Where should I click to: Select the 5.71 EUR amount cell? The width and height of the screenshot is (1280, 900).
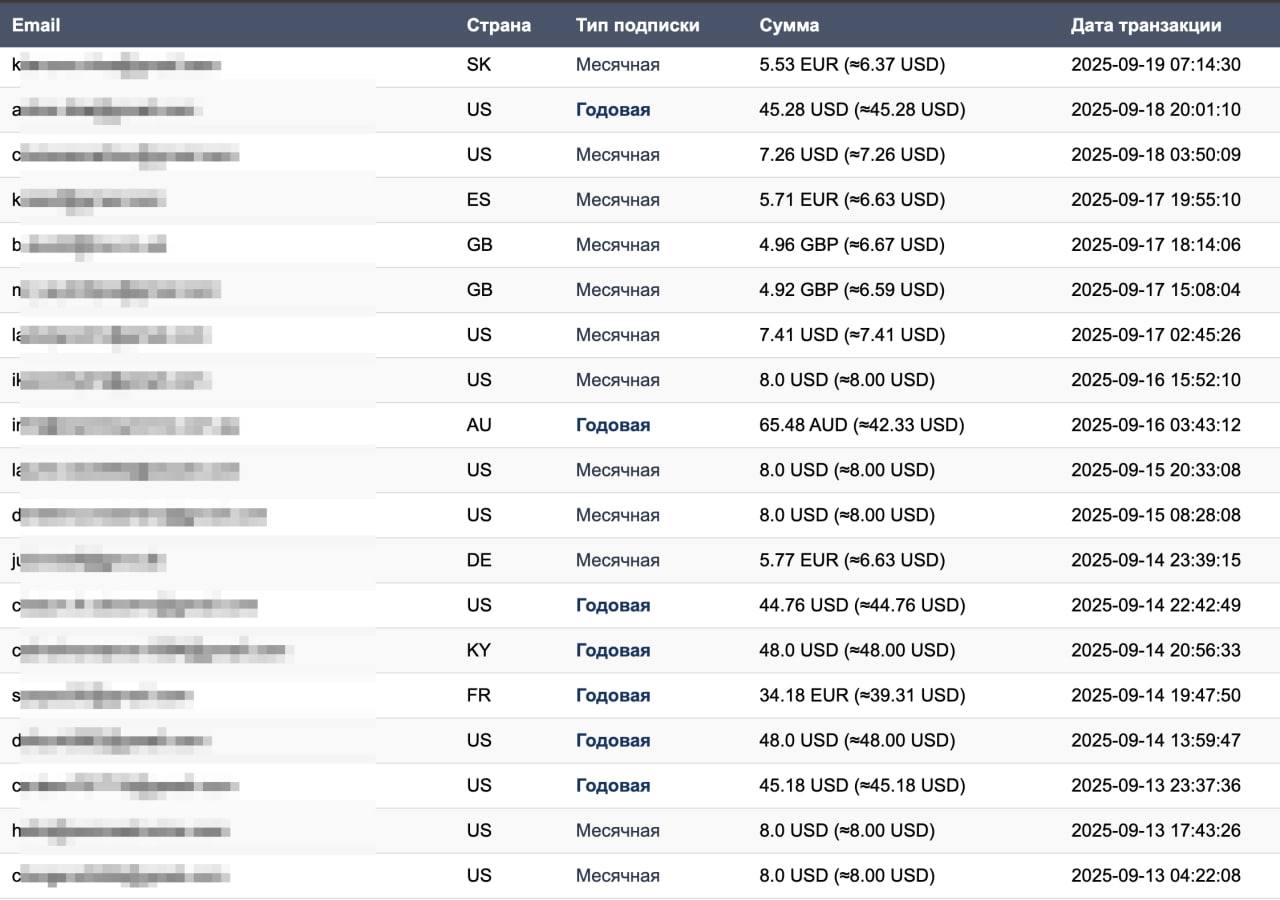click(x=851, y=200)
